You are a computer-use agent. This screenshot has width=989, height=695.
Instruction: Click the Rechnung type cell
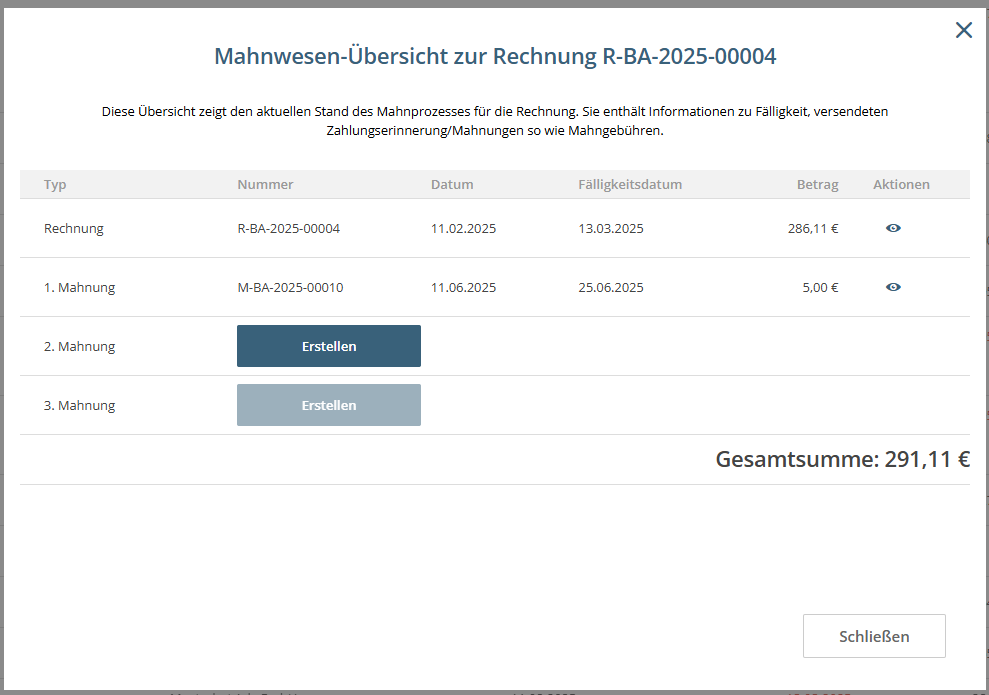[74, 228]
